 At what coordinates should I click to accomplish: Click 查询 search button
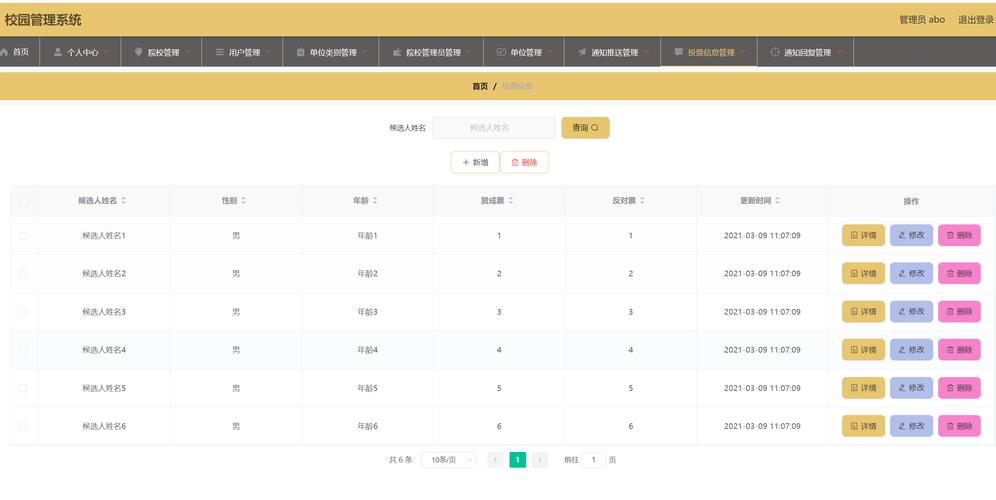tap(585, 128)
